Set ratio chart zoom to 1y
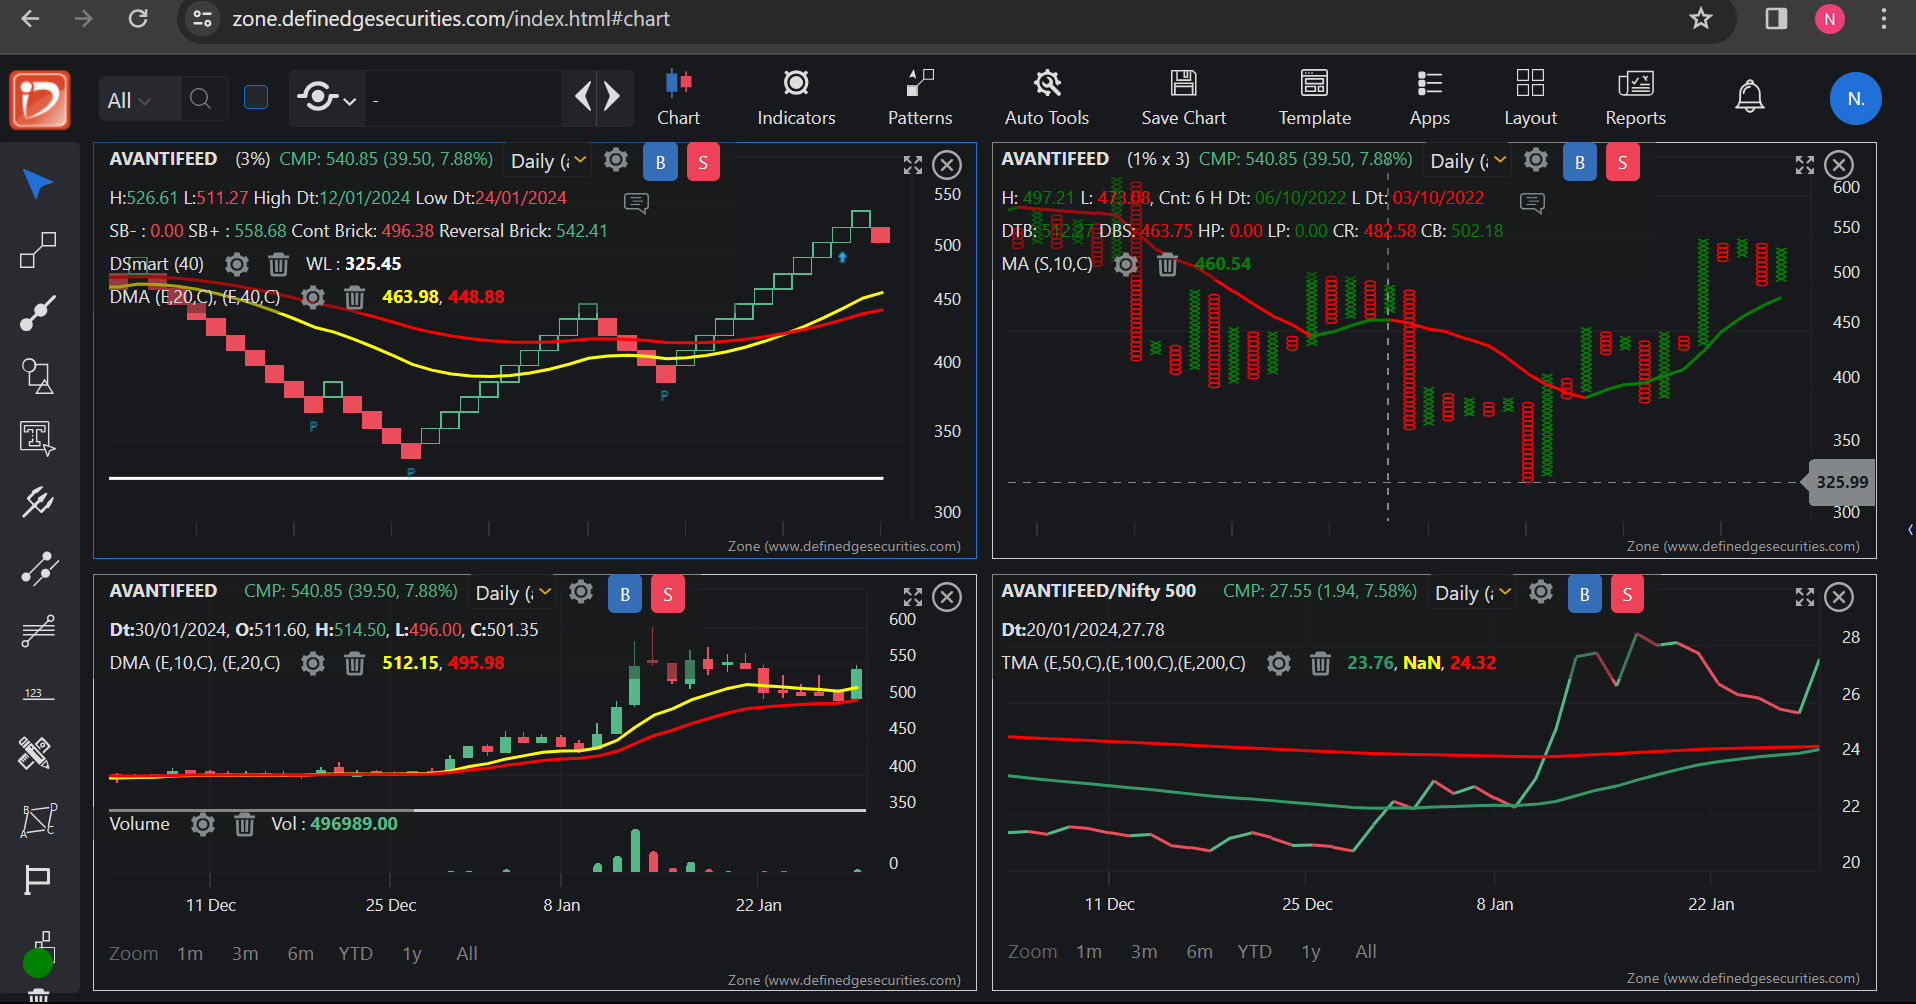Image resolution: width=1916 pixels, height=1004 pixels. click(x=1311, y=951)
